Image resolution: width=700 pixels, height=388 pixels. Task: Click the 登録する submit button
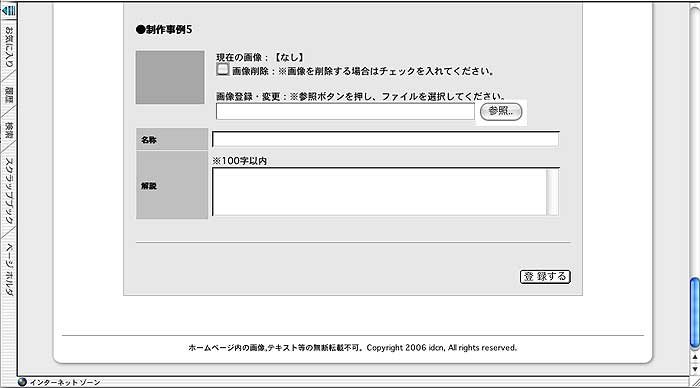click(545, 276)
